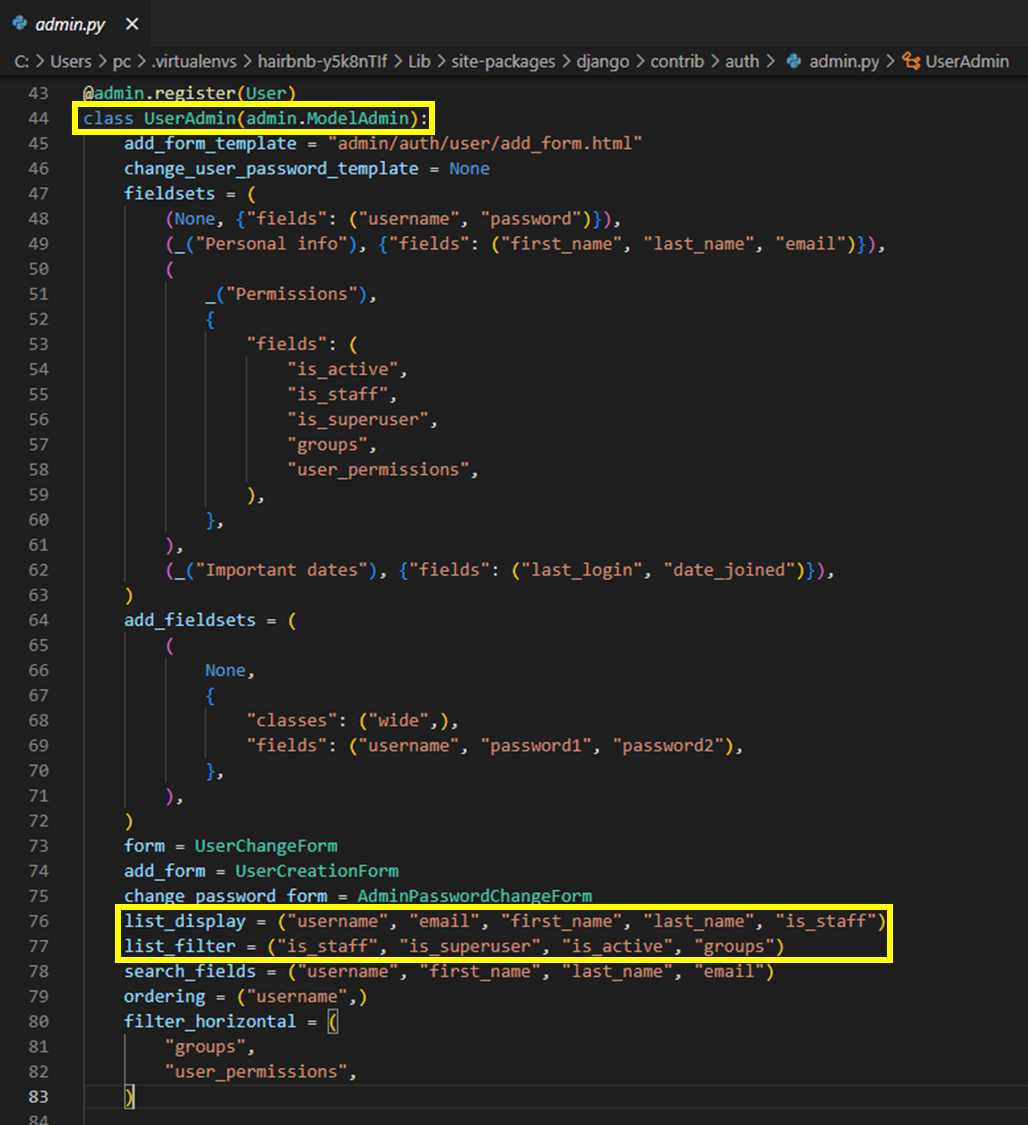Click the UserCreationForm class reference
This screenshot has height=1125, width=1028.
point(317,872)
